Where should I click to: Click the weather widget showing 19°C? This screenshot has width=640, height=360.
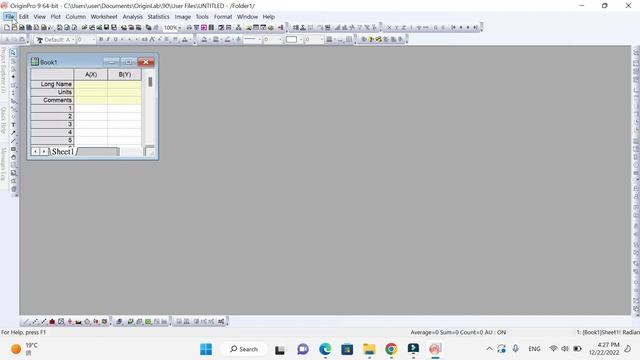[x=24, y=349]
